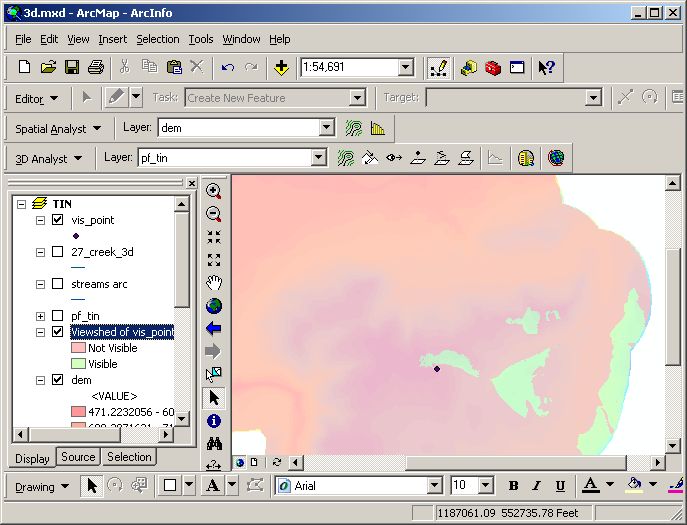This screenshot has height=525, width=687.
Task: Launch ArcScene from 3D Analyst toolbar
Action: (526, 158)
